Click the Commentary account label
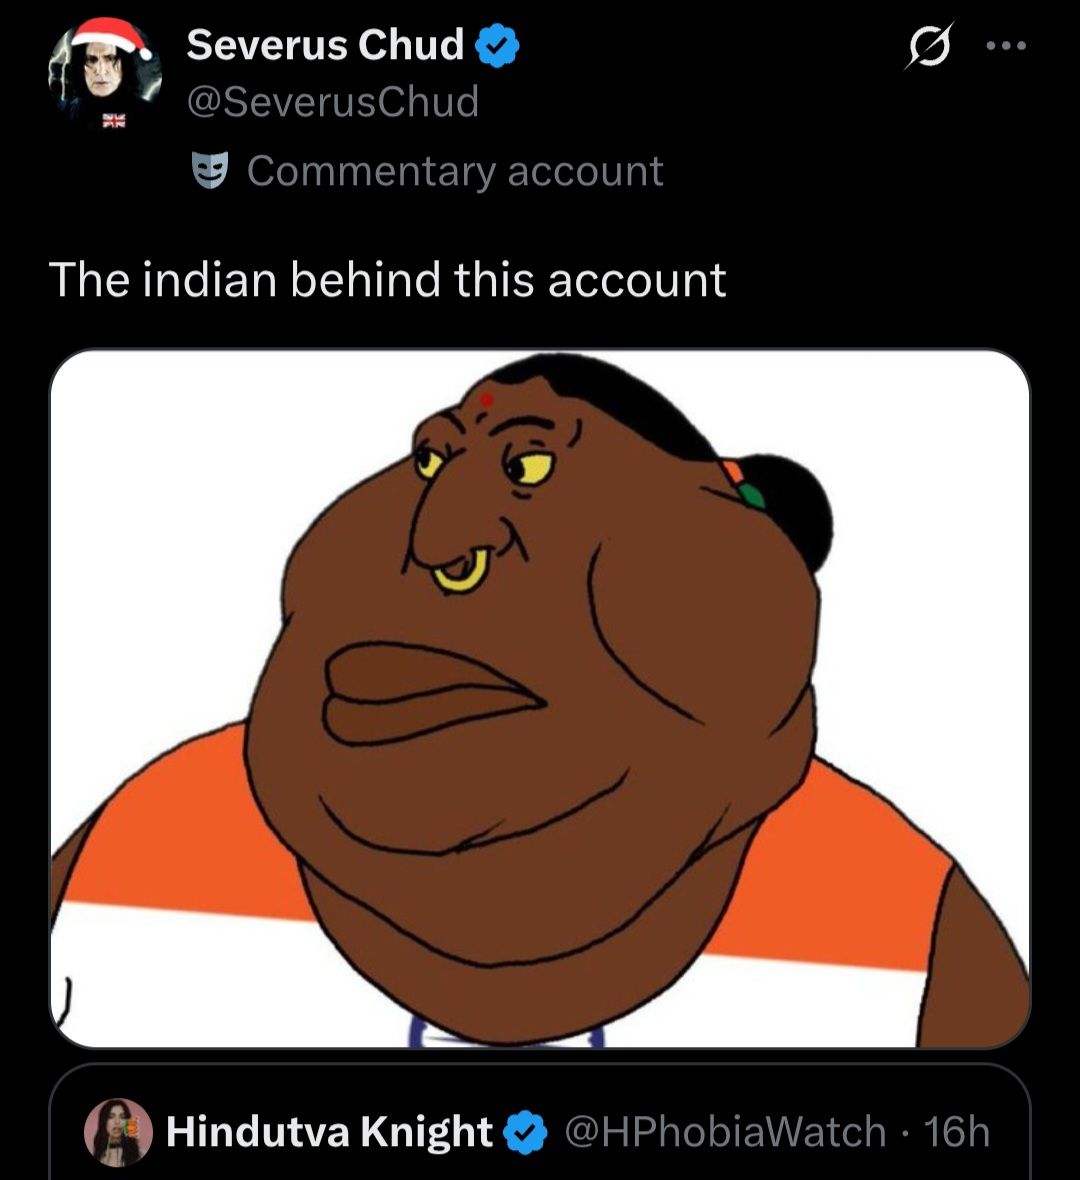 tap(455, 171)
